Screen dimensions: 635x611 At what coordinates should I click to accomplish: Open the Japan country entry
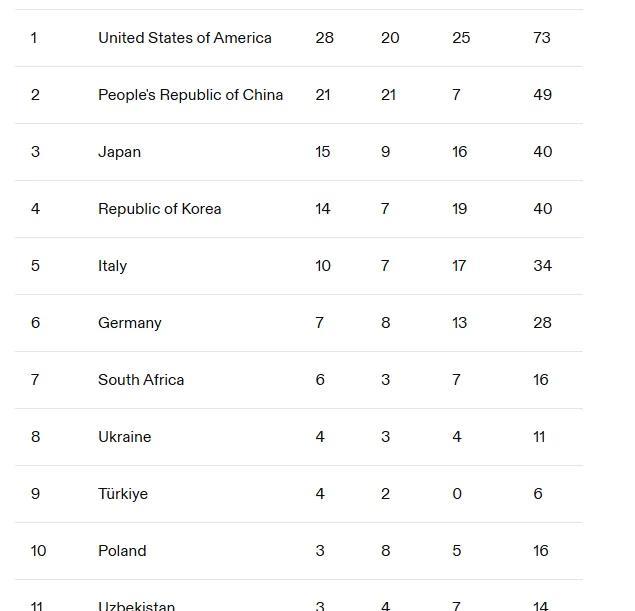(119, 152)
